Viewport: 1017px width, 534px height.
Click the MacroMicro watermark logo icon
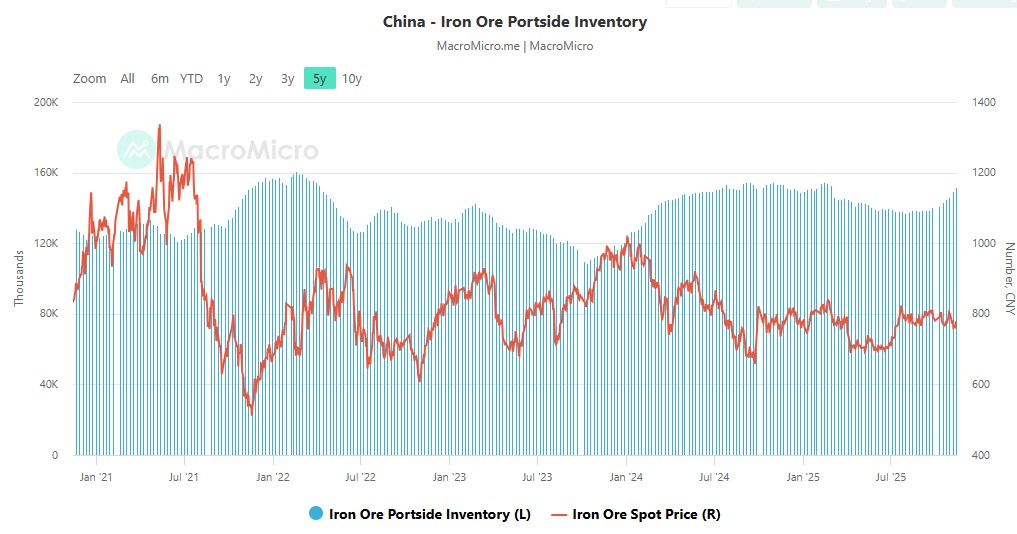[136, 150]
